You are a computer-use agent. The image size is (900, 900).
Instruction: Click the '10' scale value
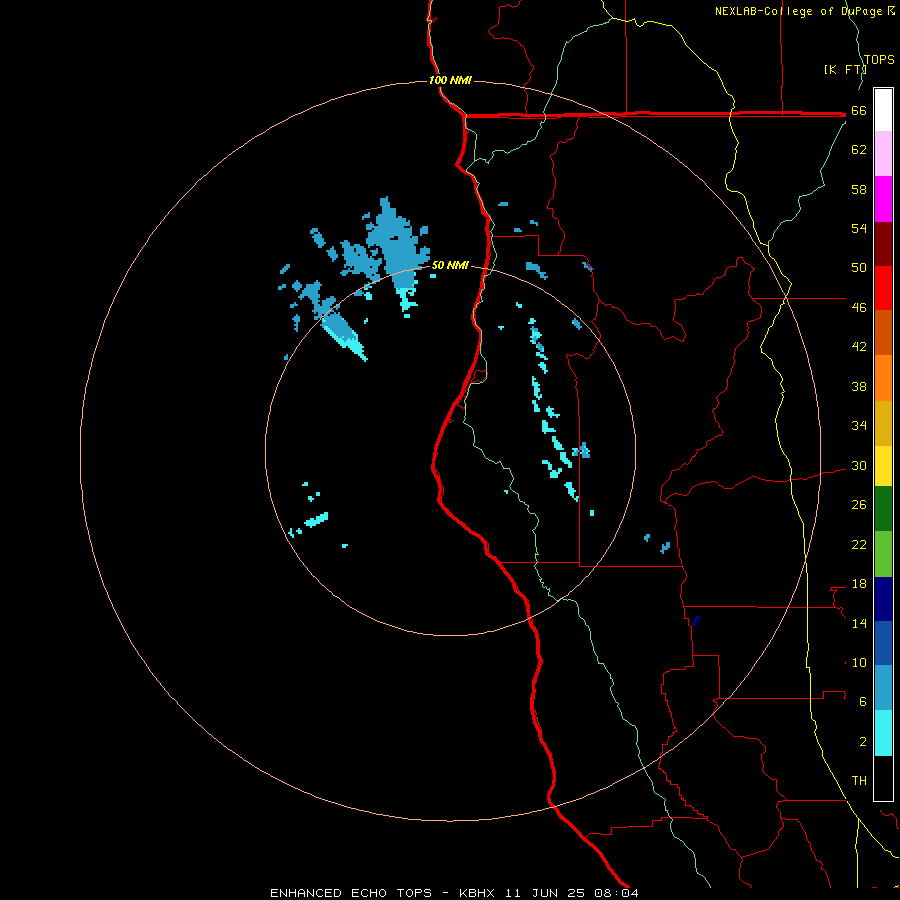click(x=859, y=663)
